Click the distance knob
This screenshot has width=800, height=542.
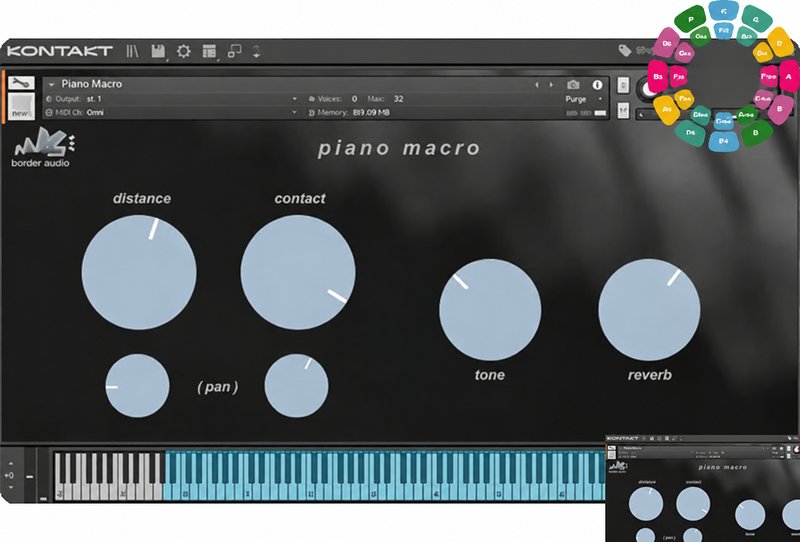(x=139, y=272)
